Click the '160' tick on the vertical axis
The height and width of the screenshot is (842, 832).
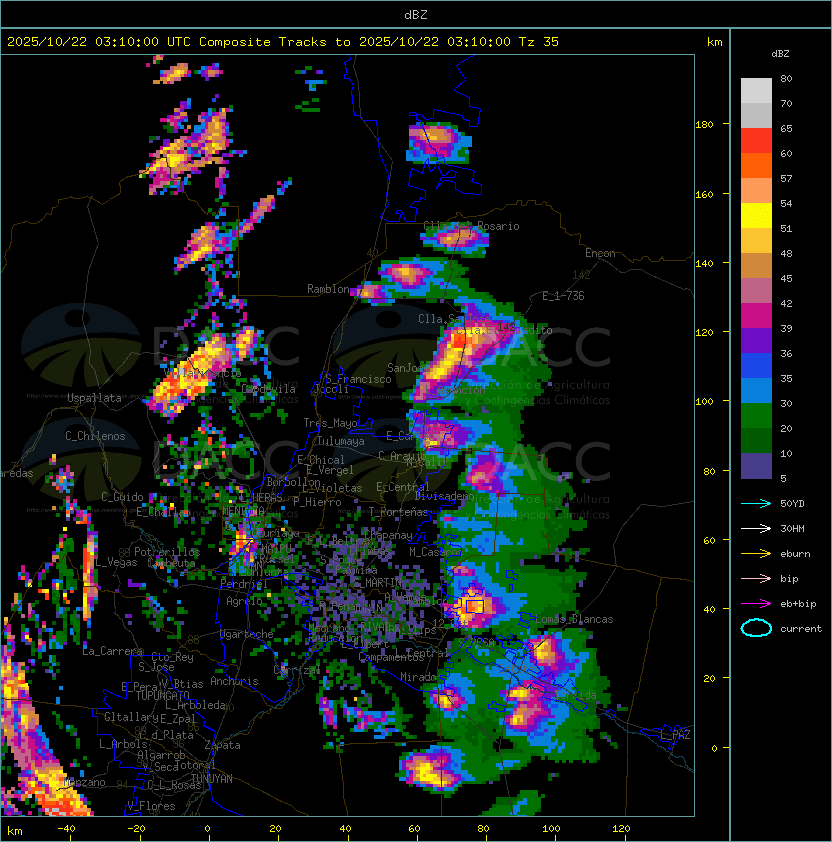pos(704,194)
